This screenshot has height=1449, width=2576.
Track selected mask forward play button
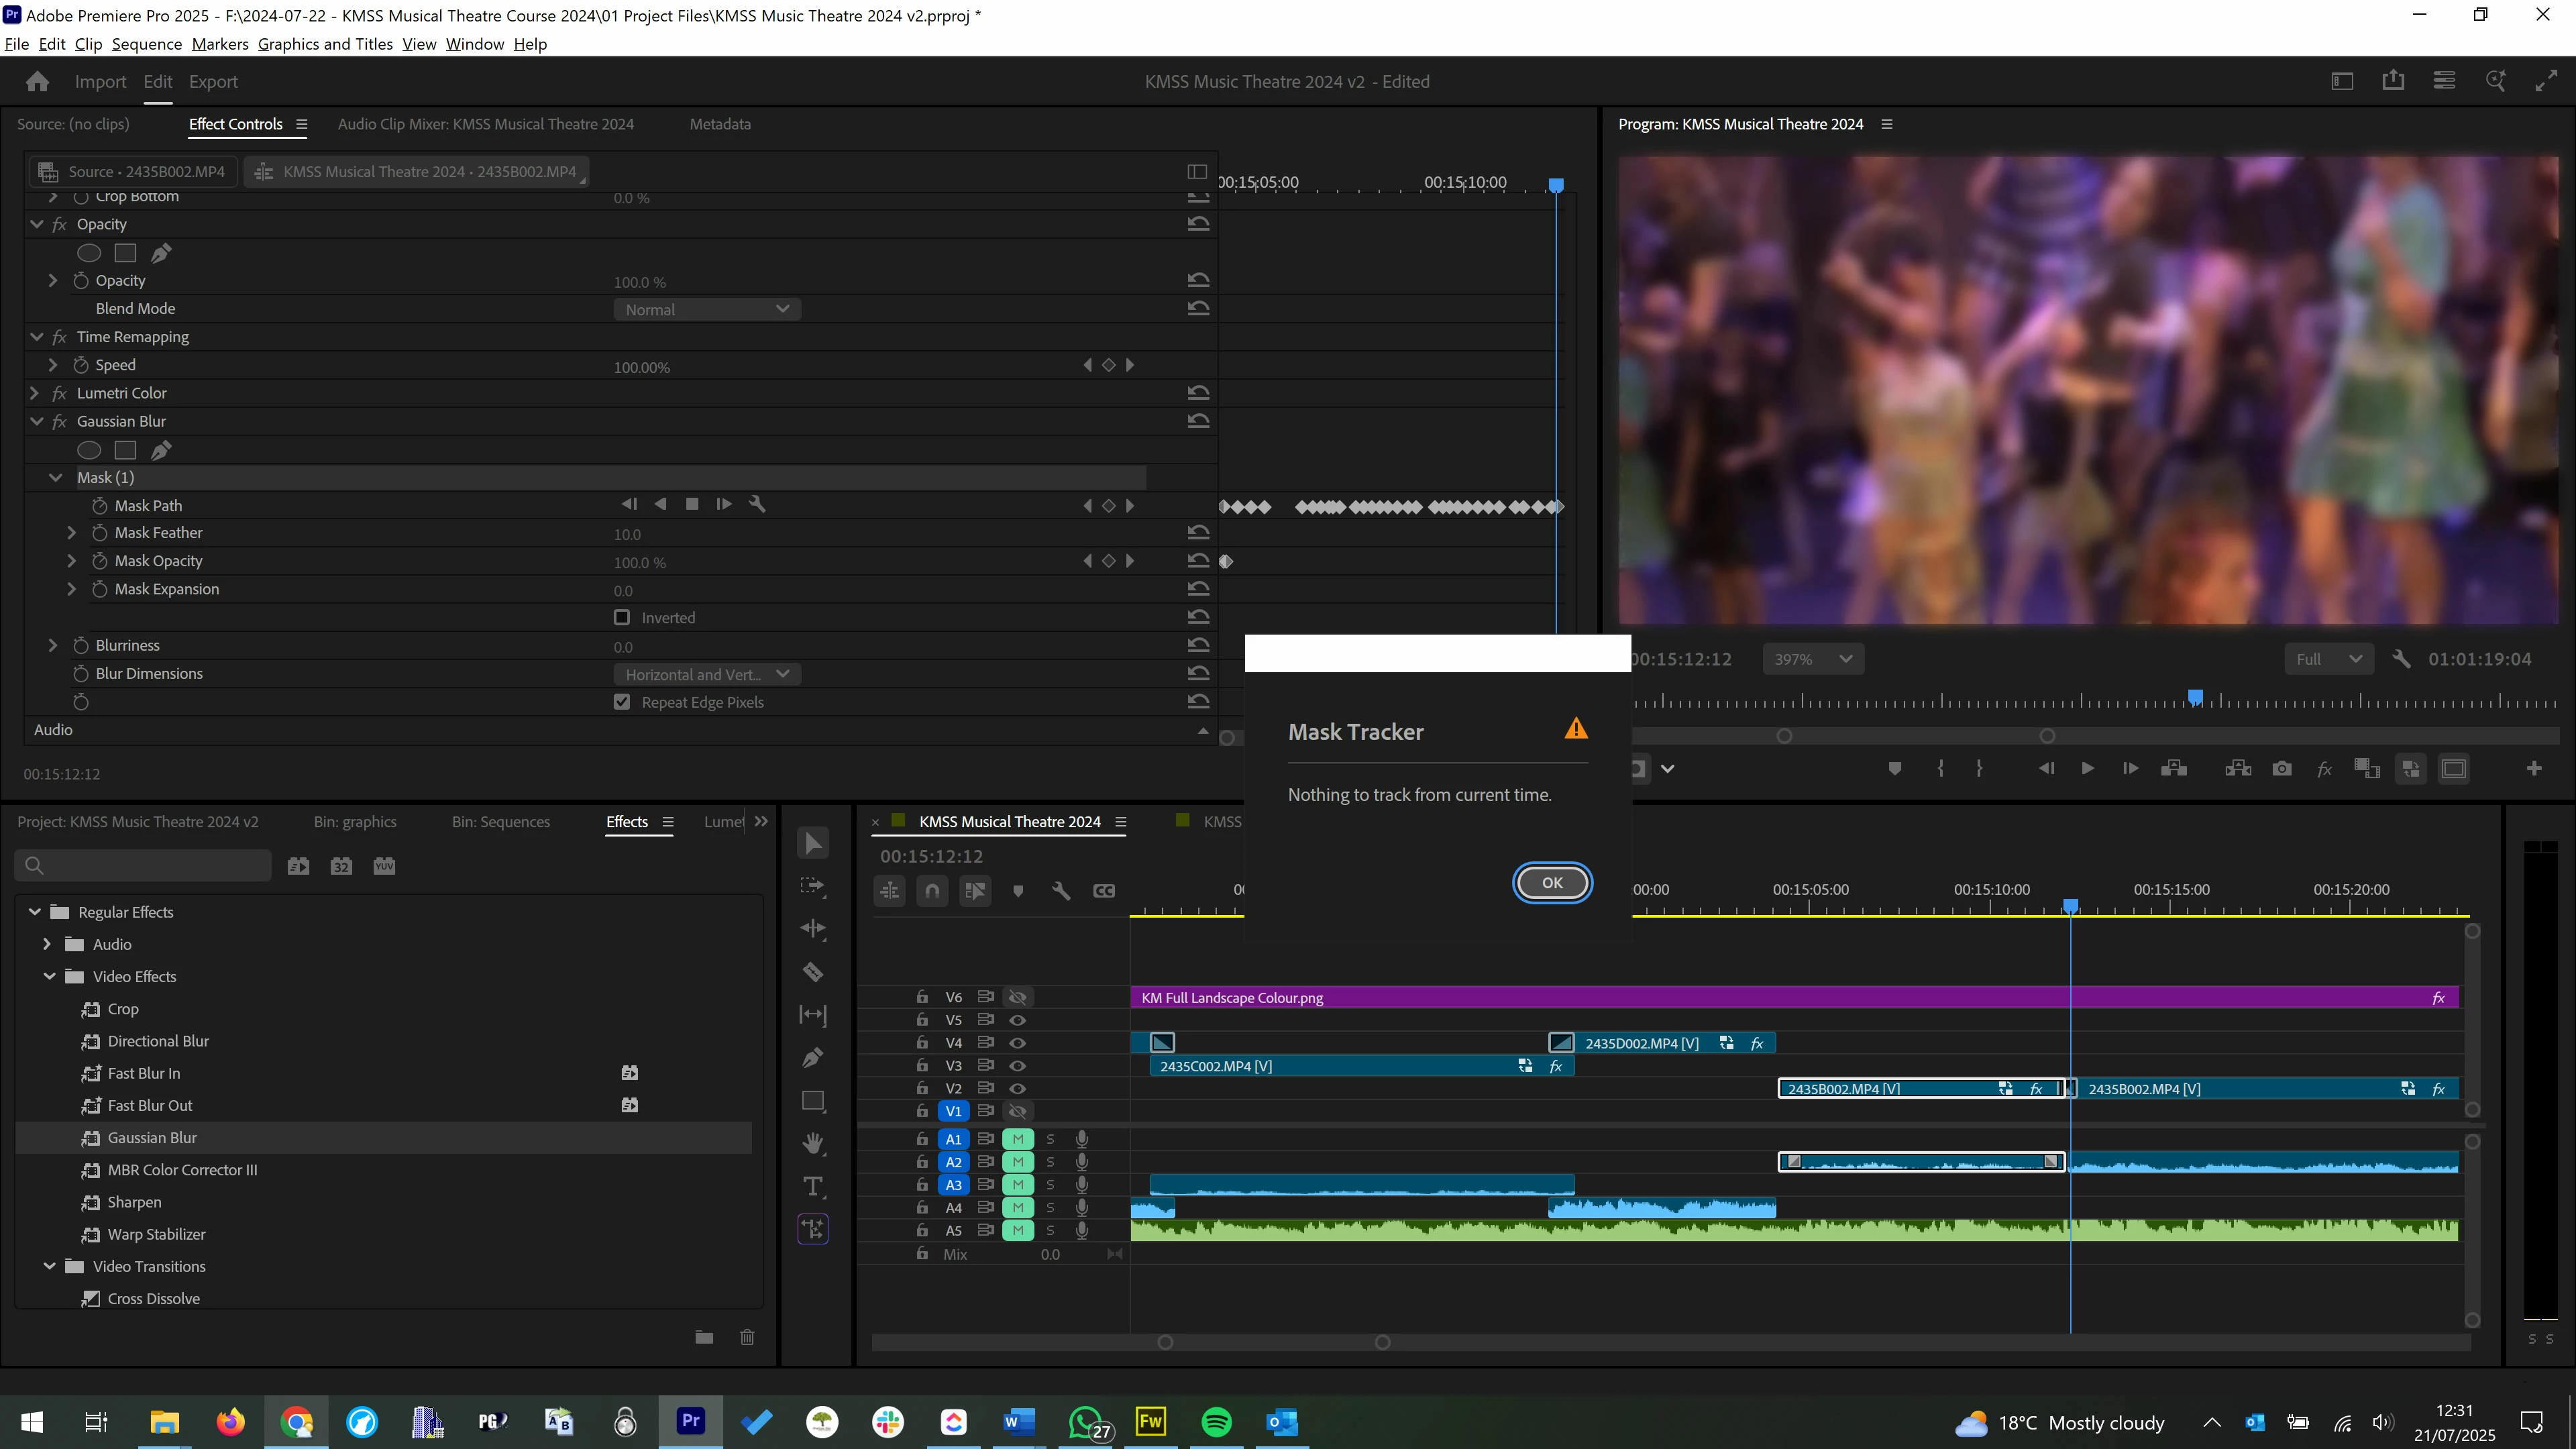point(724,505)
